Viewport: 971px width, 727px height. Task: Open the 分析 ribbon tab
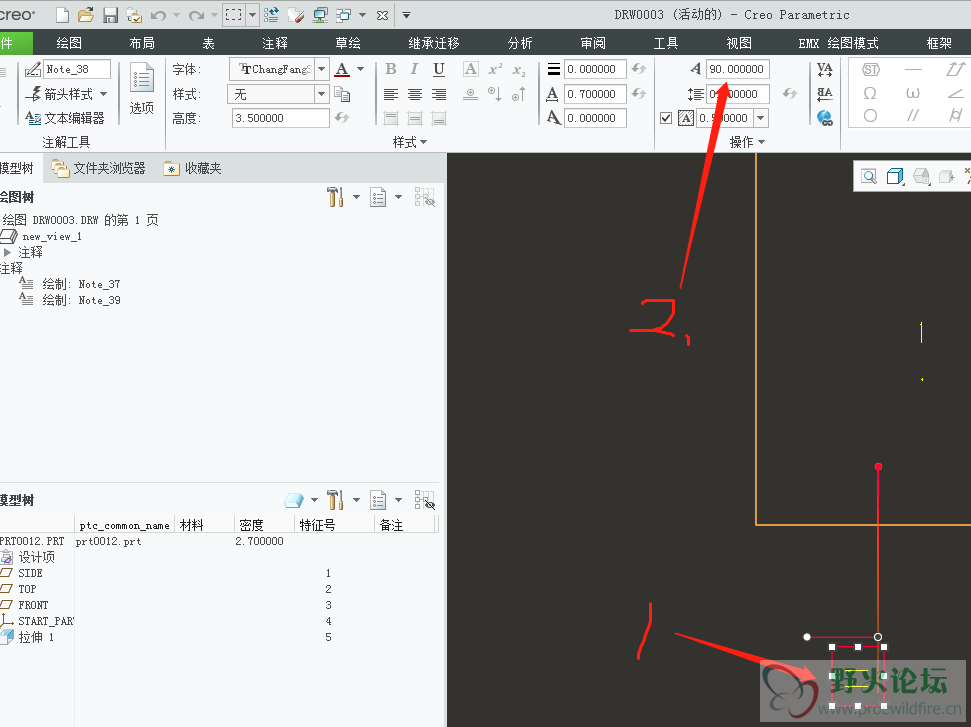(520, 43)
